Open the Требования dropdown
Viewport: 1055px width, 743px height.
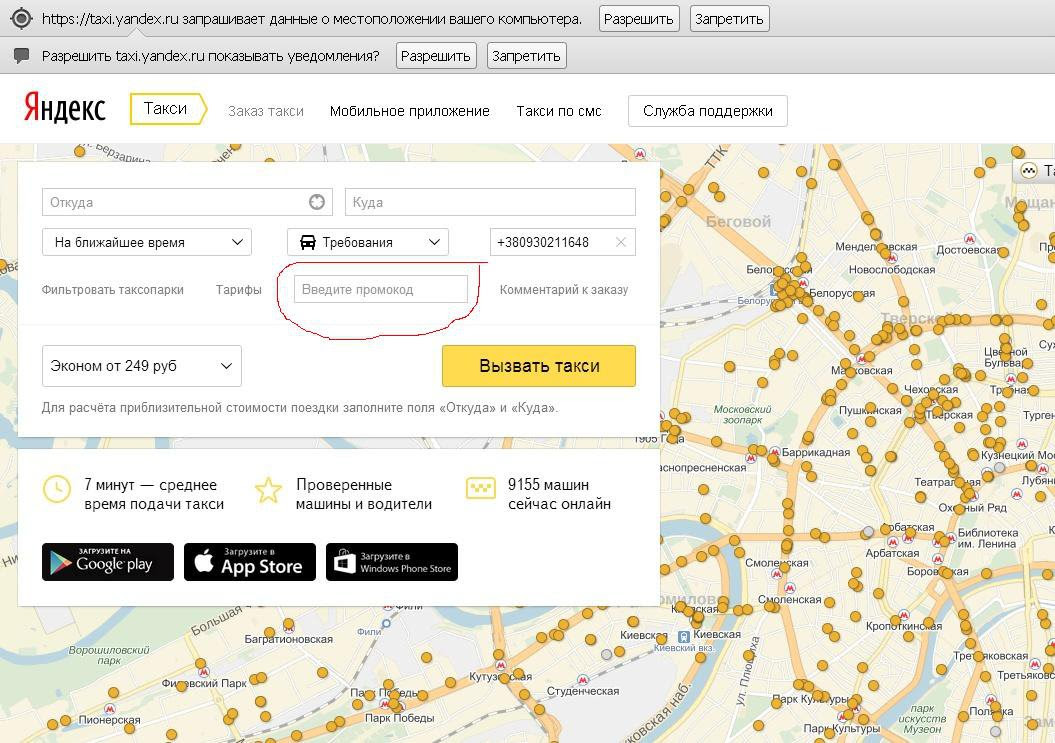[x=367, y=242]
